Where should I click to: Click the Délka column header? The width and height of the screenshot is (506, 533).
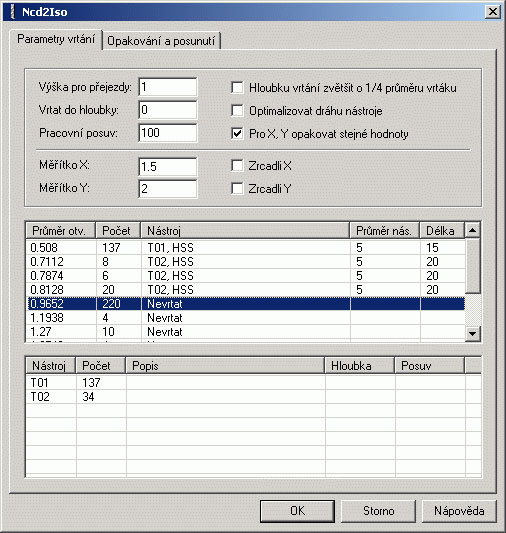tap(442, 231)
